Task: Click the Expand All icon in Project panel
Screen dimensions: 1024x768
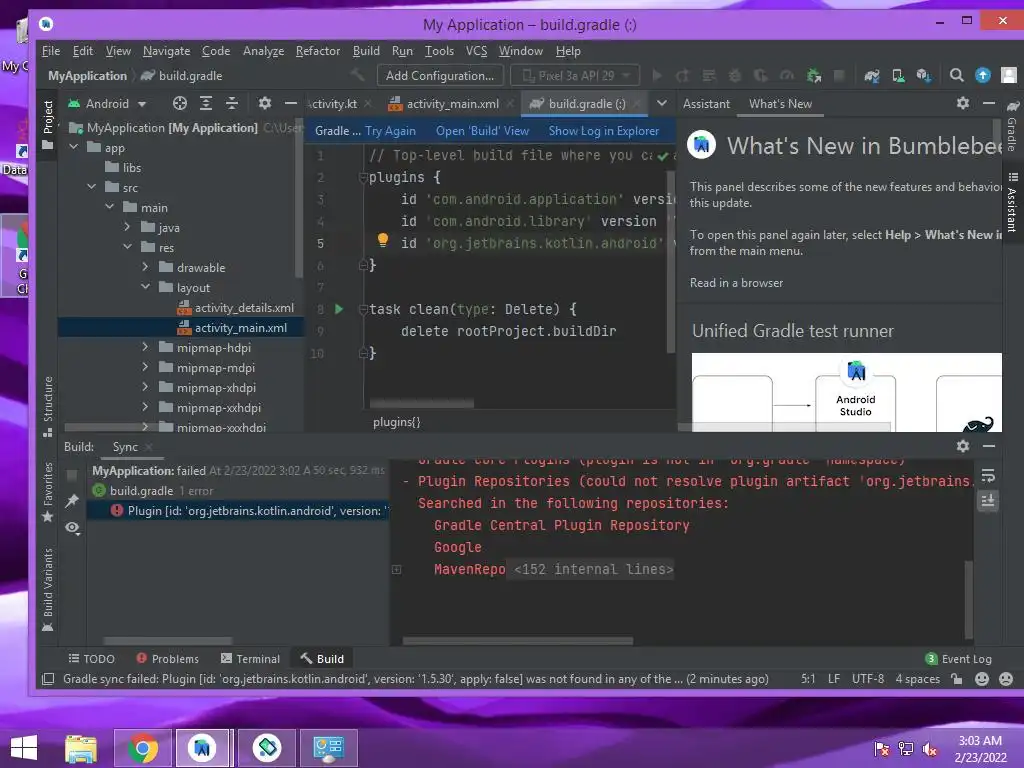Action: 206,103
